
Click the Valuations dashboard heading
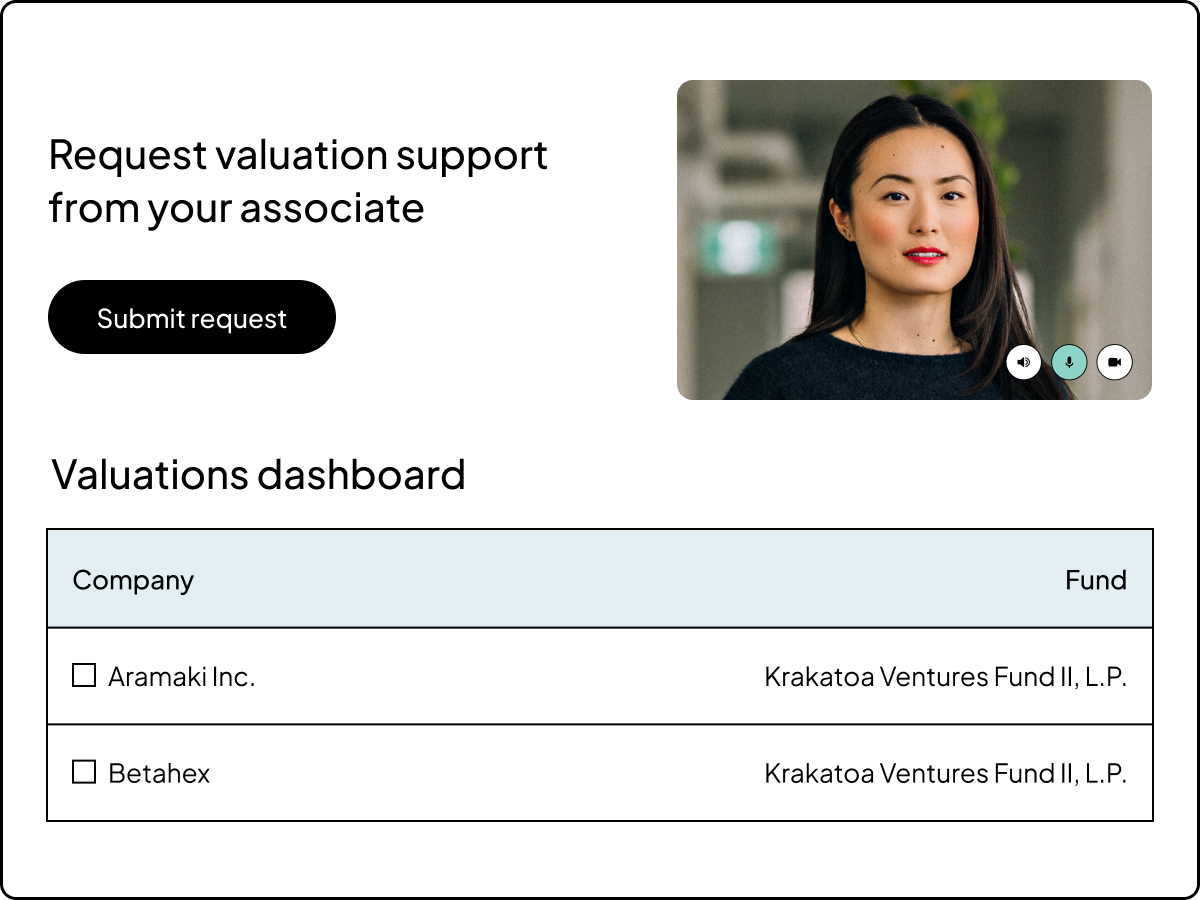click(259, 474)
